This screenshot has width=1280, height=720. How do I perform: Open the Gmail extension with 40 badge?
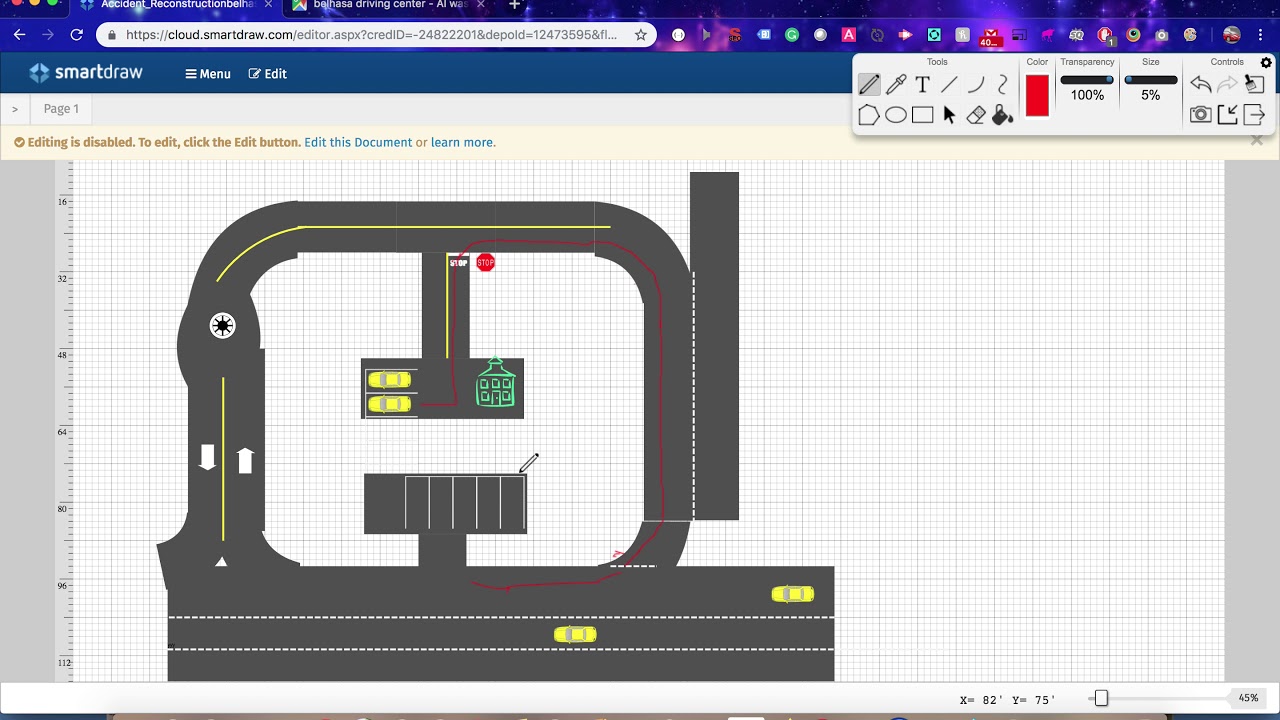pyautogui.click(x=990, y=36)
